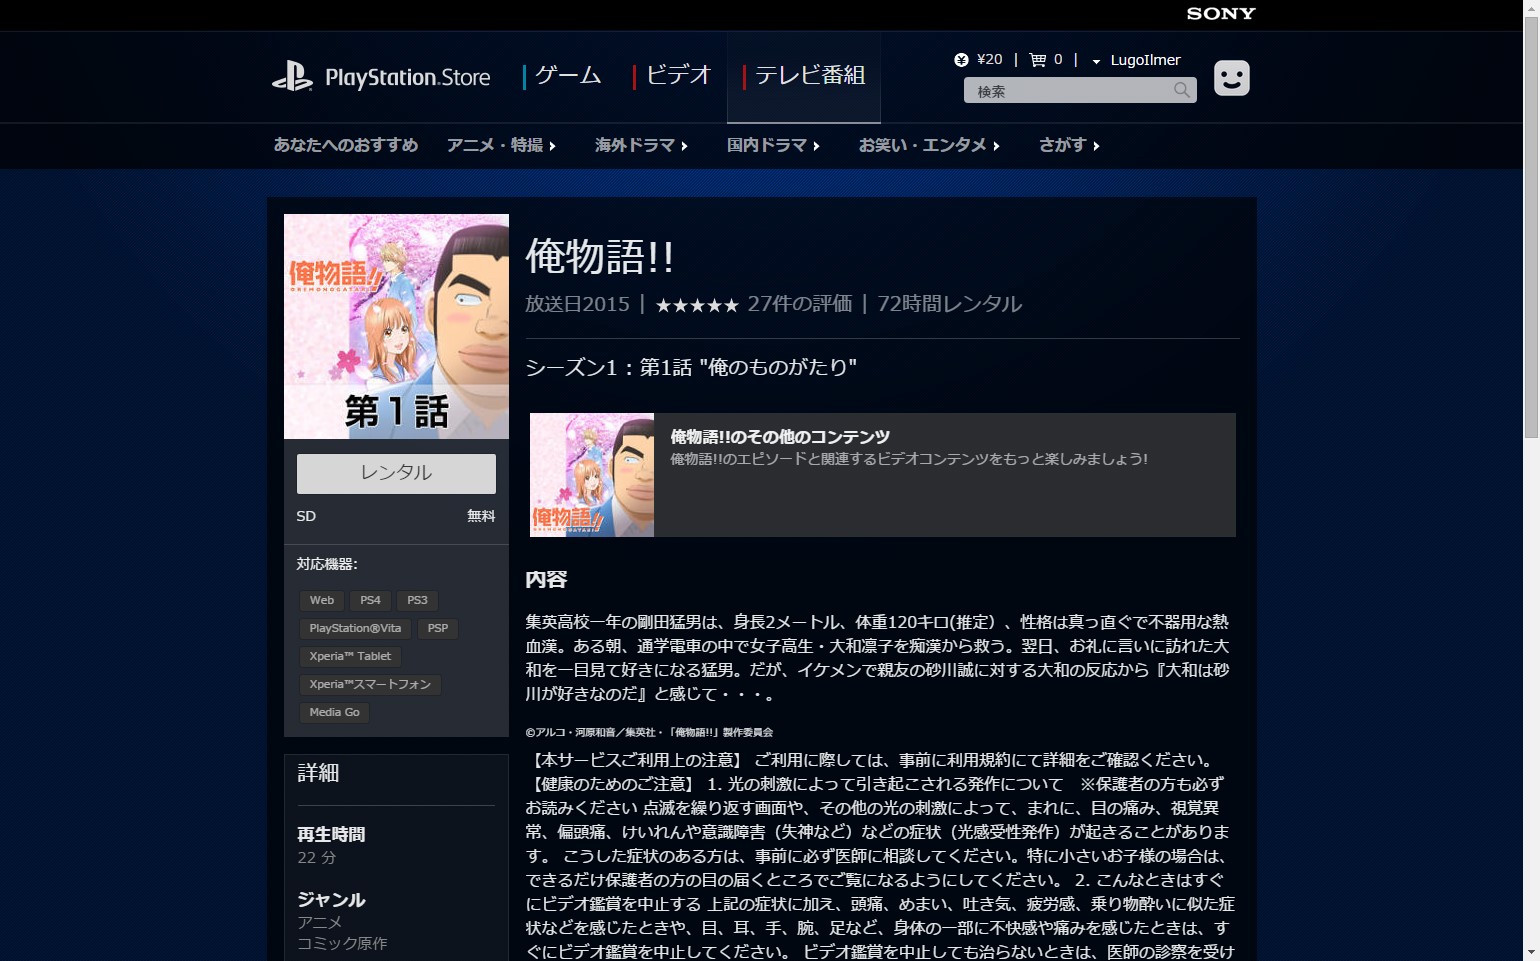1540x961 pixels.
Task: Click the アニメ genre link
Action: point(320,922)
